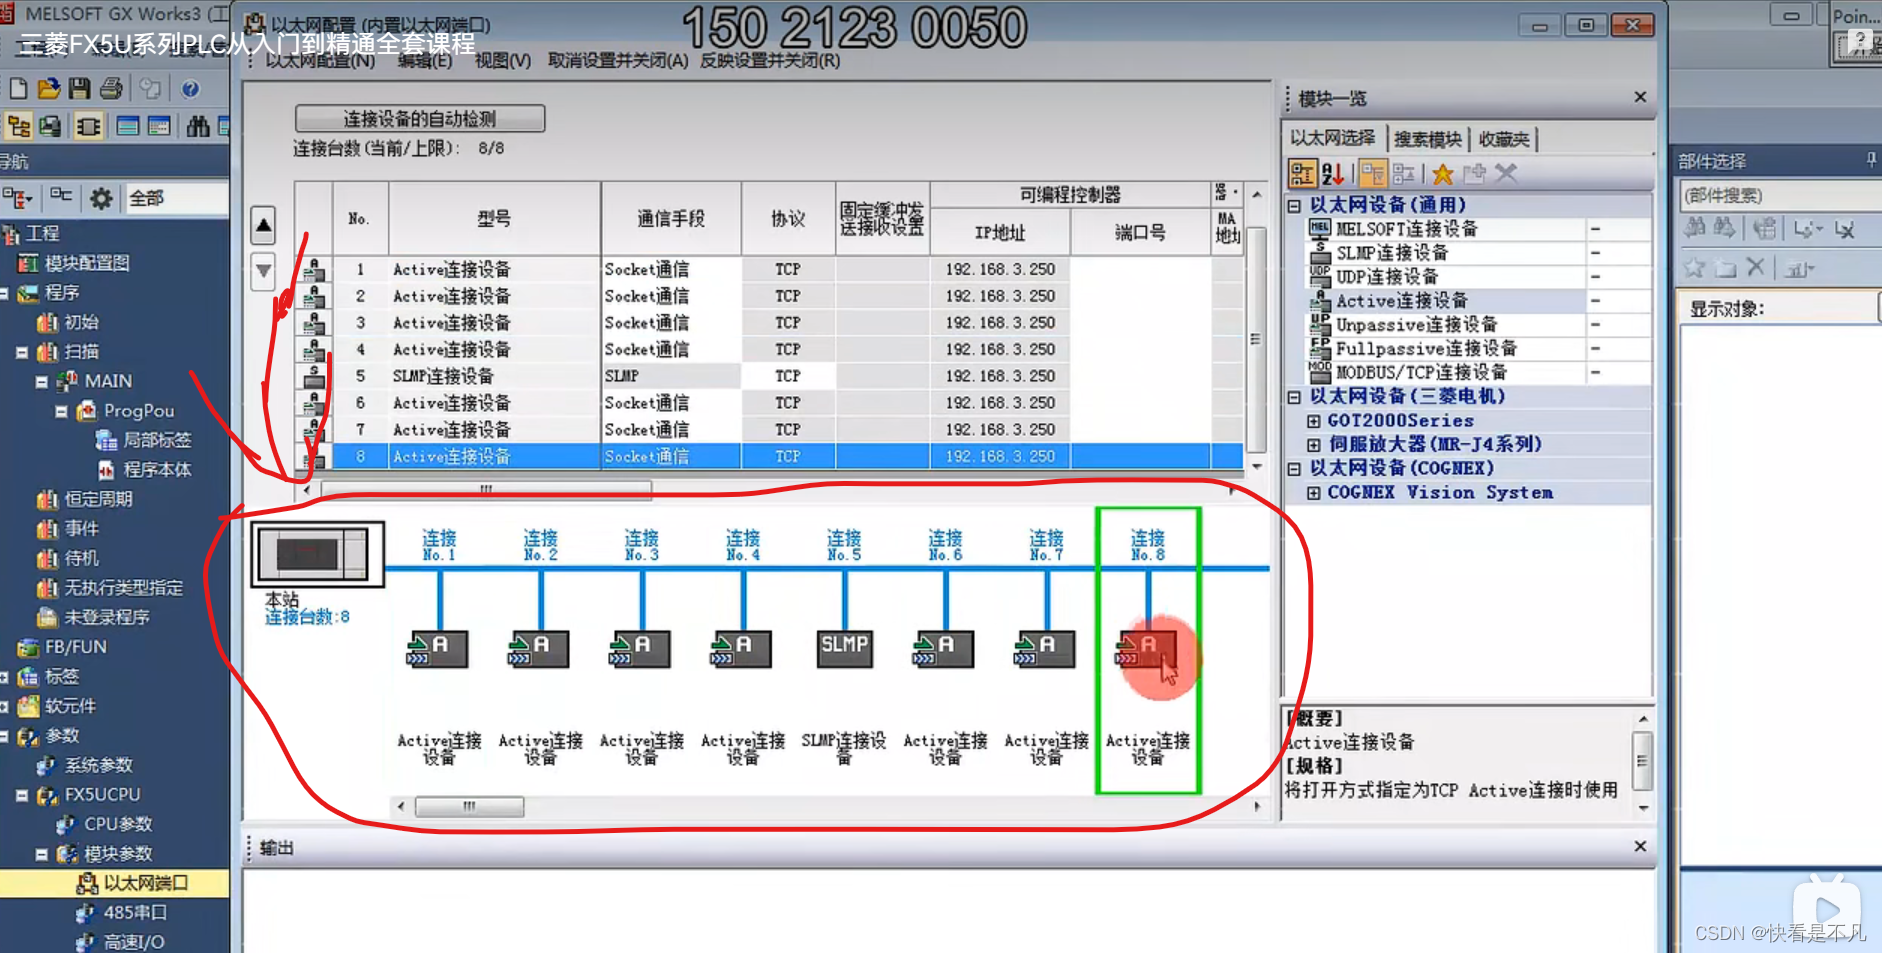Image resolution: width=1882 pixels, height=953 pixels.
Task: Click 连接设备的自动检测 button
Action: [x=420, y=119]
